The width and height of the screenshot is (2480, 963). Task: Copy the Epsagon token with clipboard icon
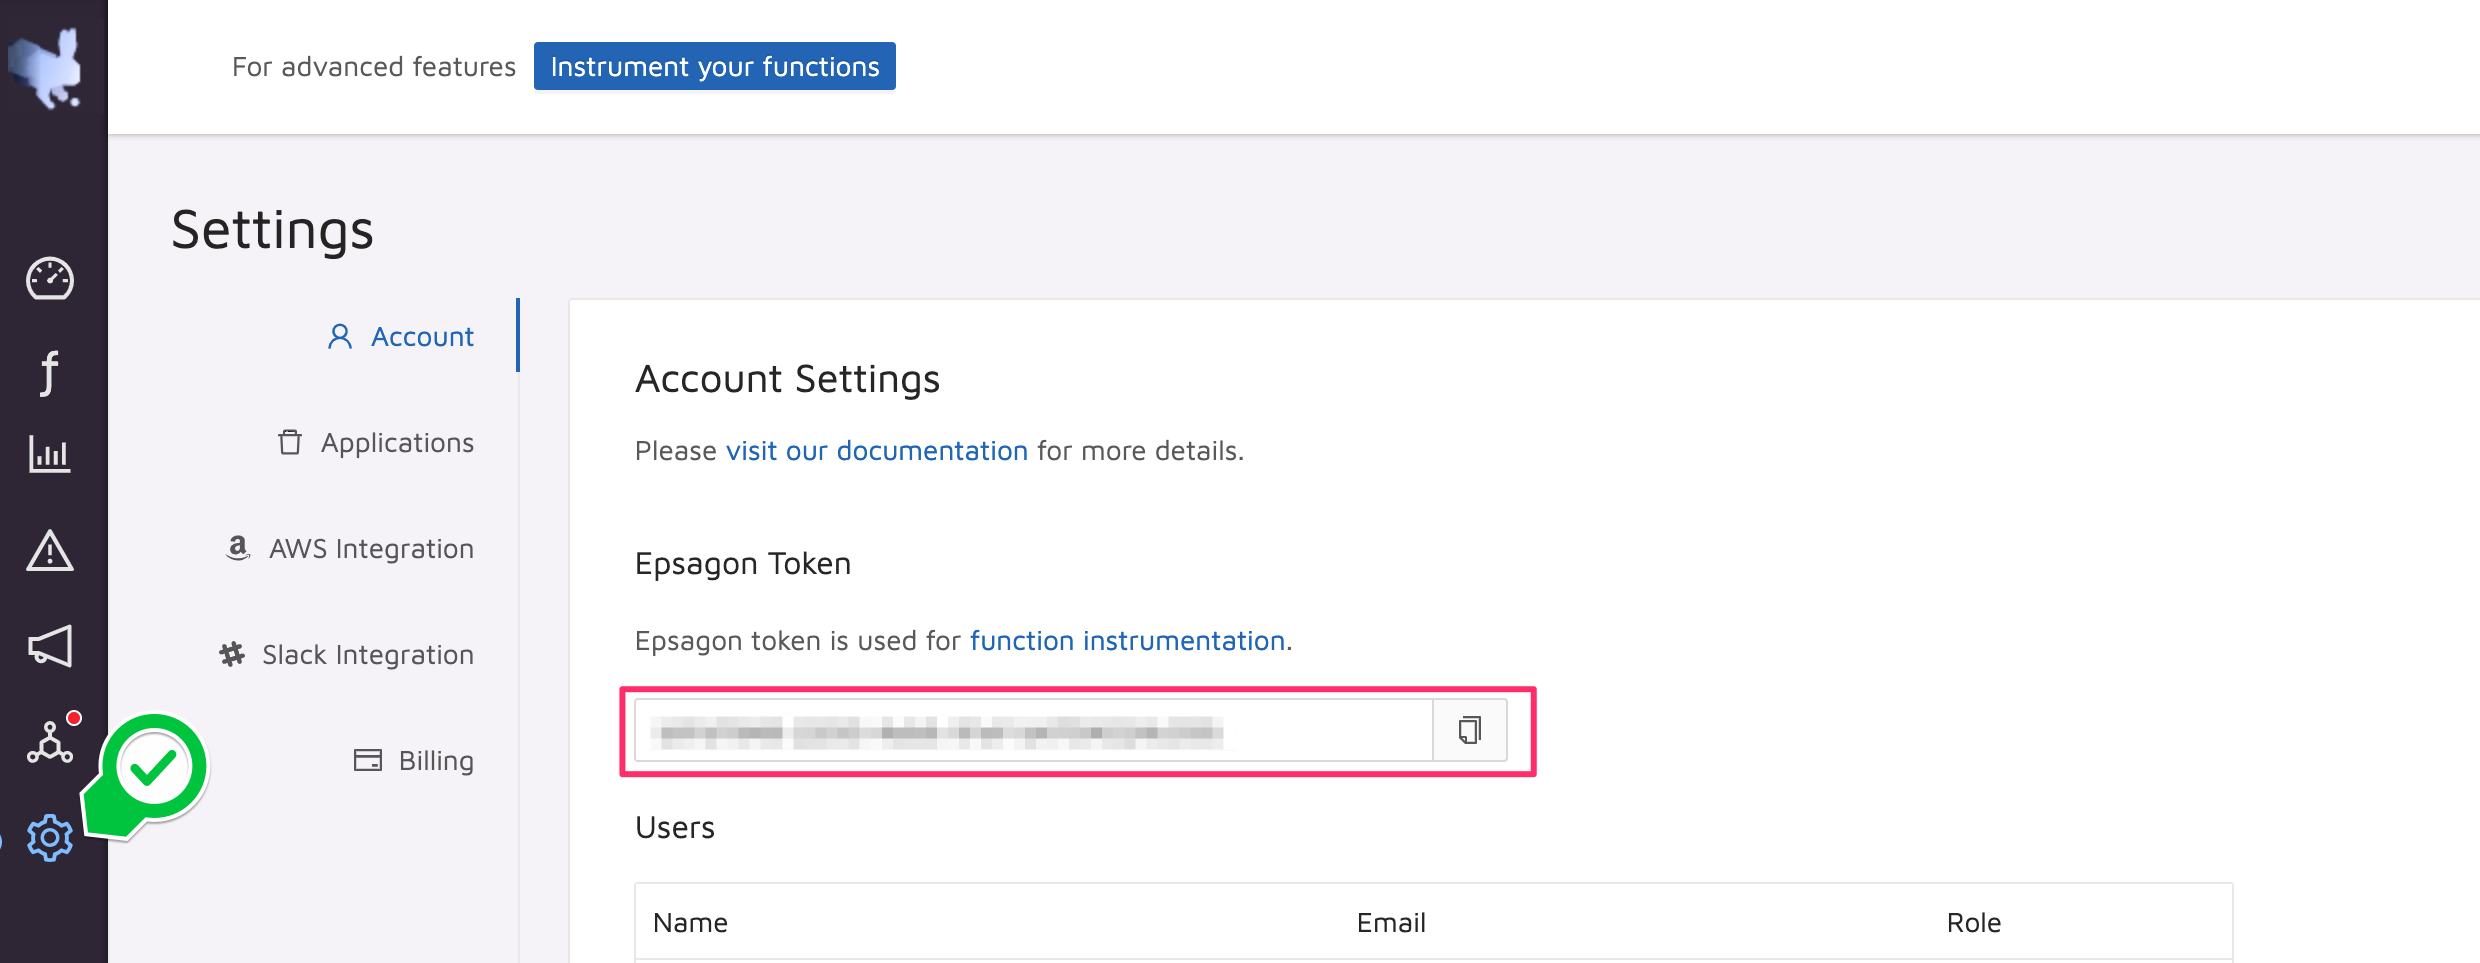click(x=1469, y=731)
